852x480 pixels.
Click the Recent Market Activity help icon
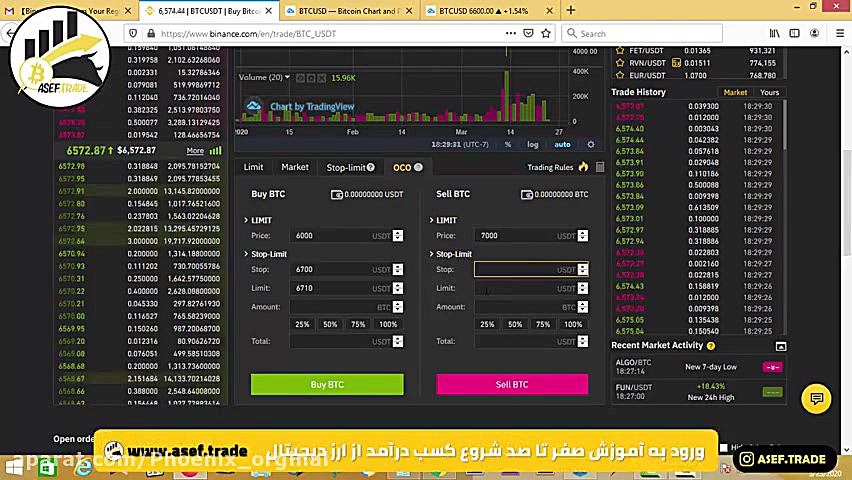(711, 346)
